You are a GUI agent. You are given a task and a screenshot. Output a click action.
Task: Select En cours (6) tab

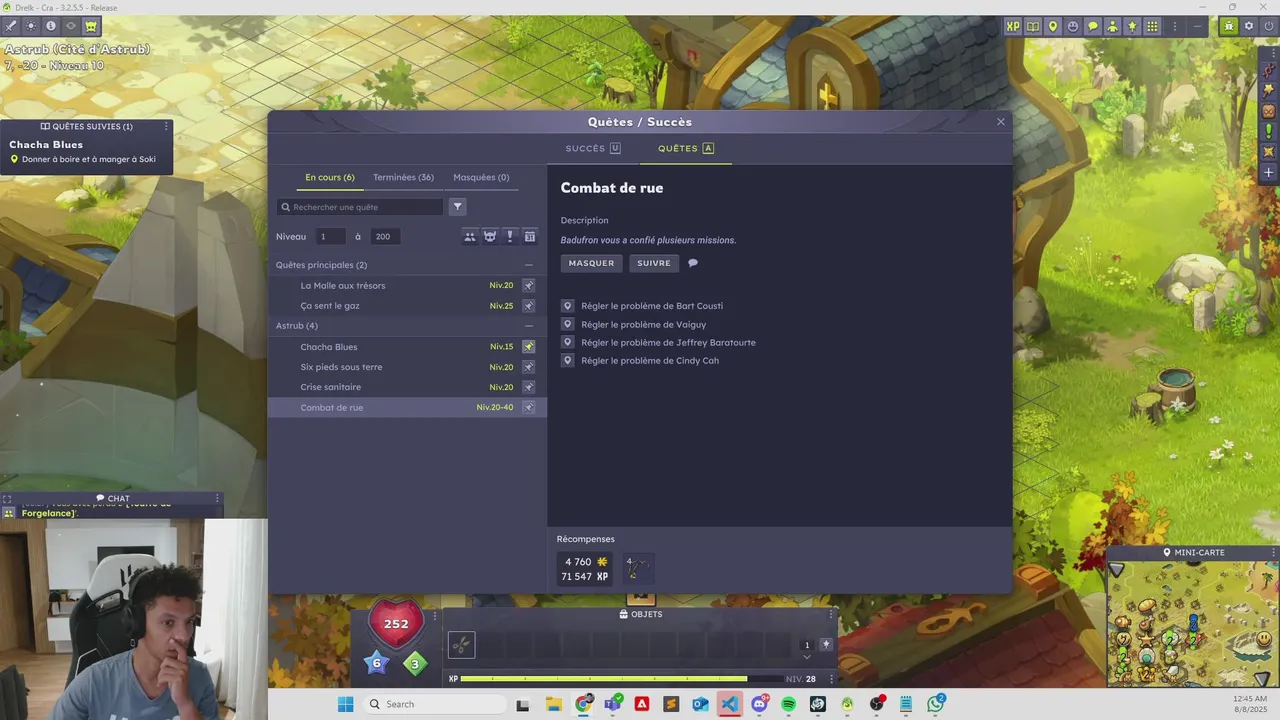click(330, 177)
